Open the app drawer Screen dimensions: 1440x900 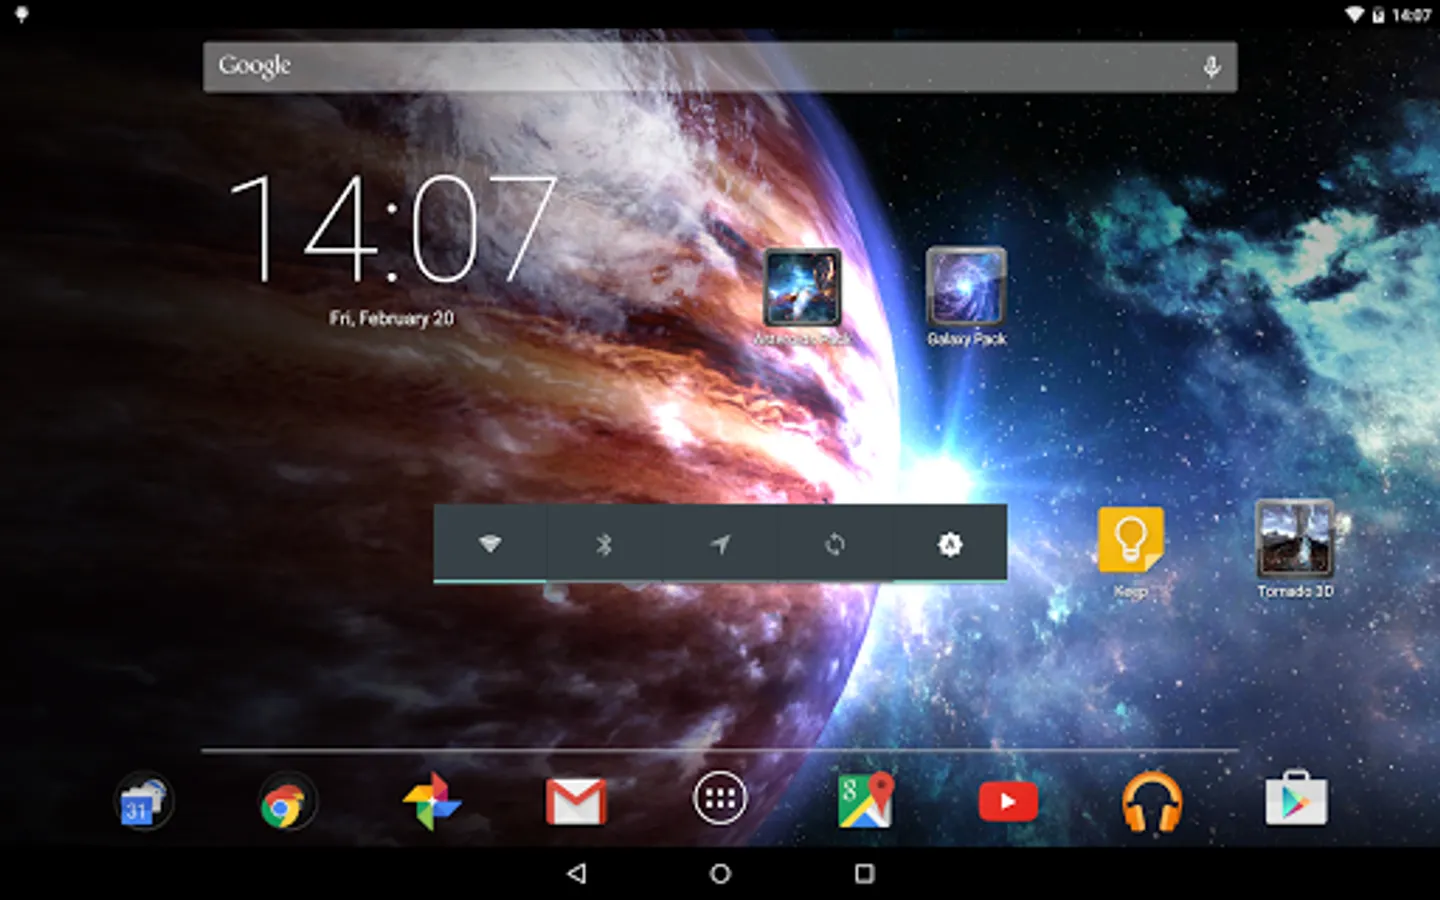pos(720,799)
